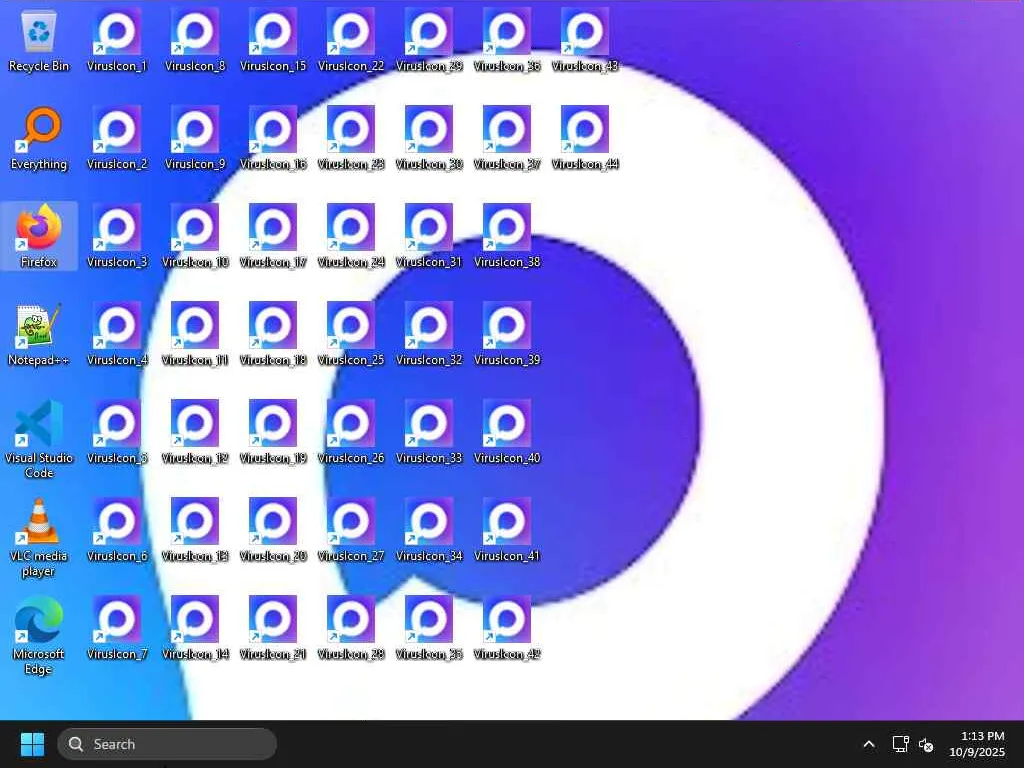Click the VirusIcon_6 shortcut

pos(118,530)
